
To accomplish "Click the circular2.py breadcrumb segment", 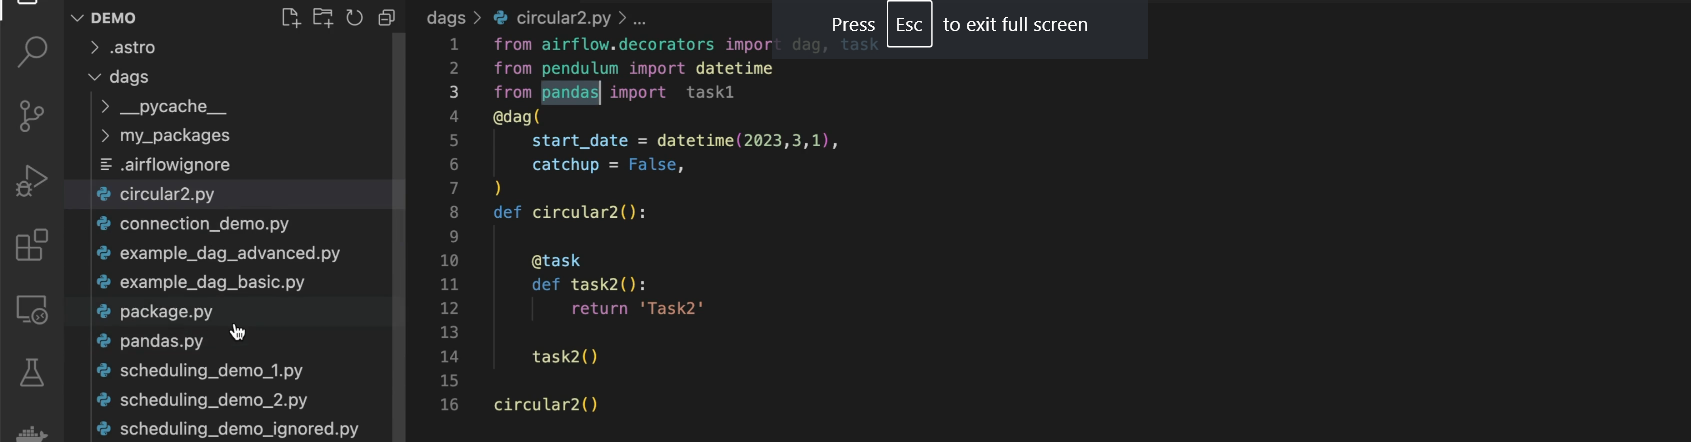I will point(563,18).
